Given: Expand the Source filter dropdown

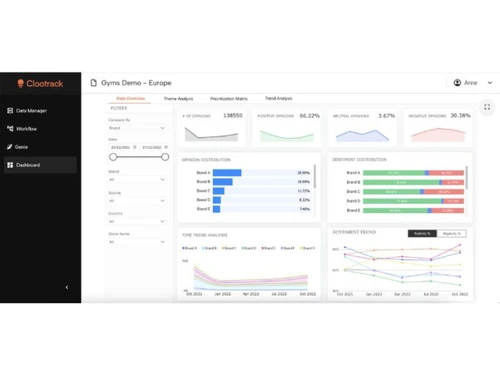Looking at the screenshot, I should click(137, 201).
